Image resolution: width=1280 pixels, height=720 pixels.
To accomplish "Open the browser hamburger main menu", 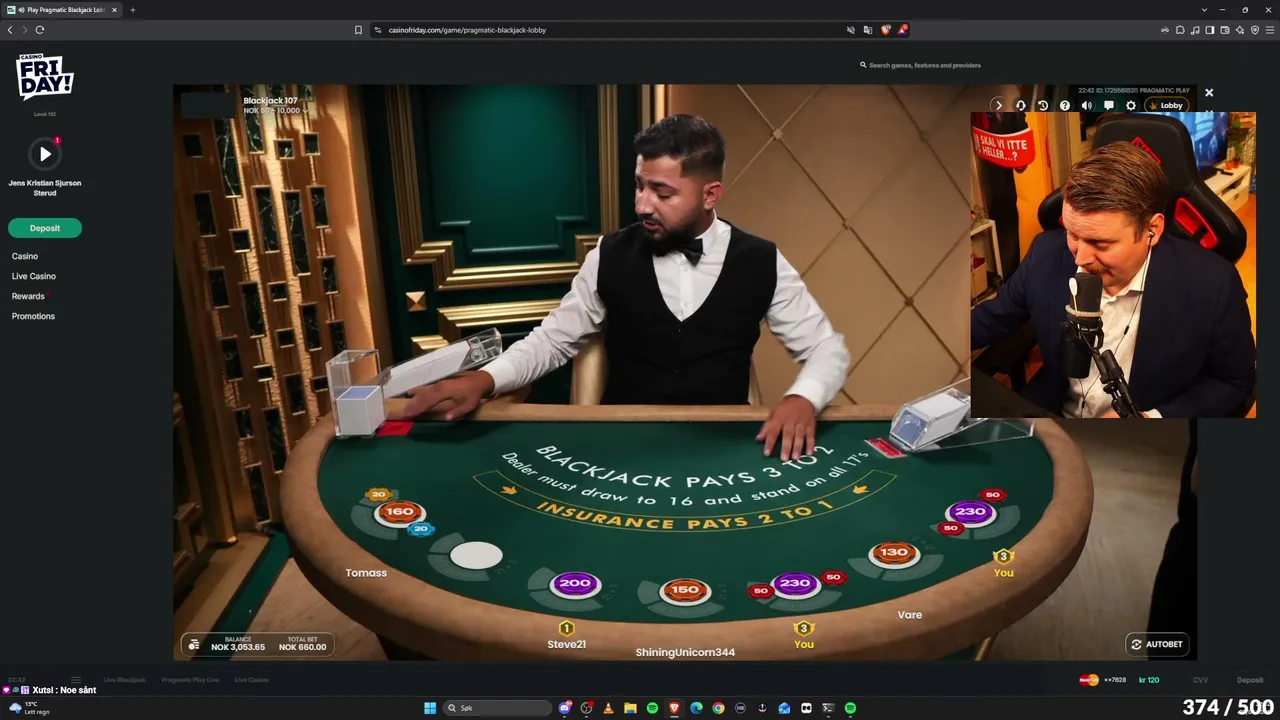I will pos(1270,30).
